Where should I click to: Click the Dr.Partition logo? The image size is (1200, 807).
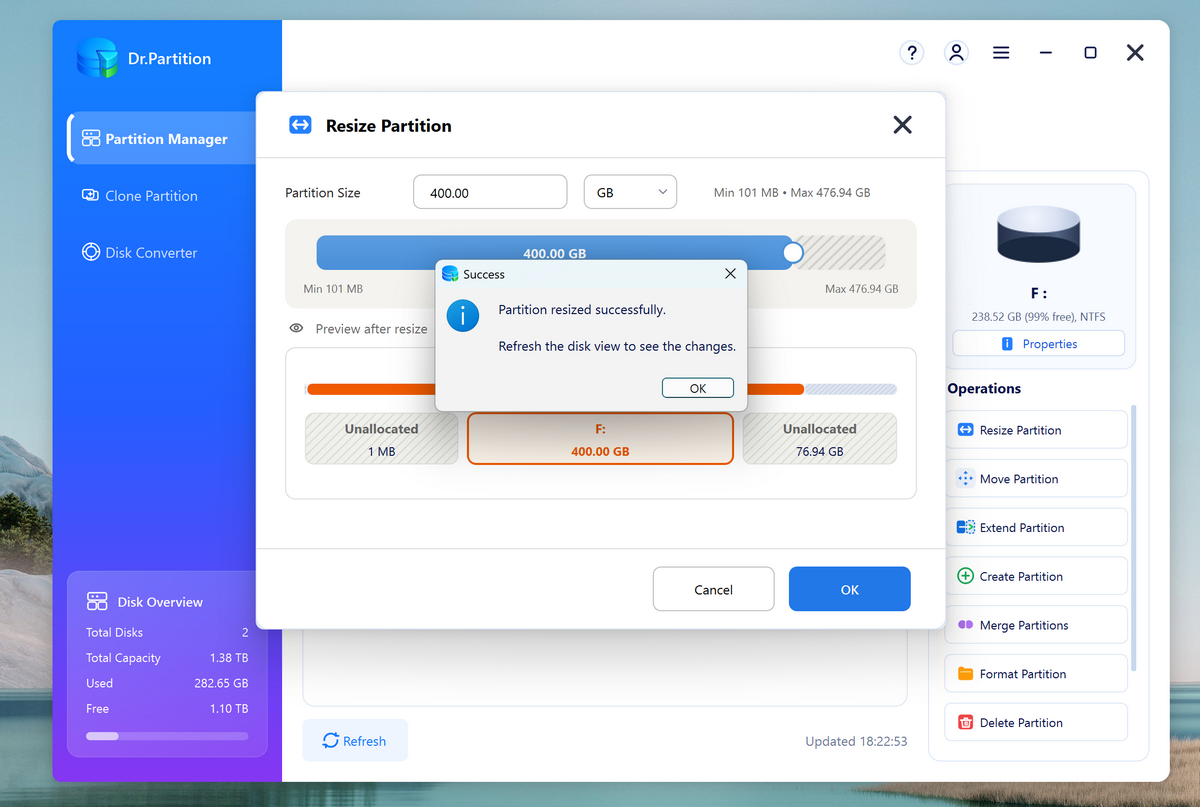pos(97,57)
